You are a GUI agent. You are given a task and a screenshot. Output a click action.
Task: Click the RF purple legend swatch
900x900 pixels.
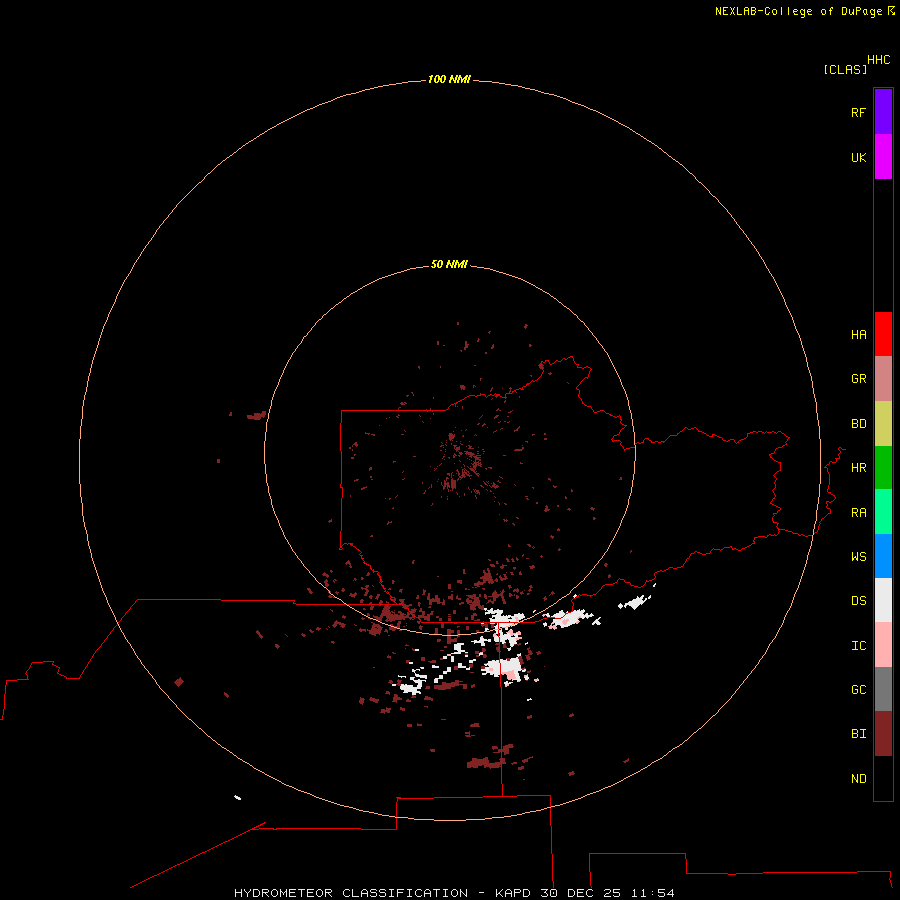coord(883,112)
